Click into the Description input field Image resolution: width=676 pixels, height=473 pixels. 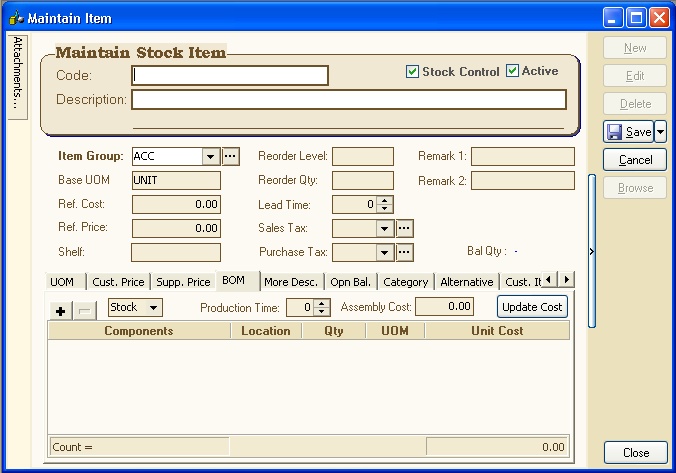click(x=349, y=100)
